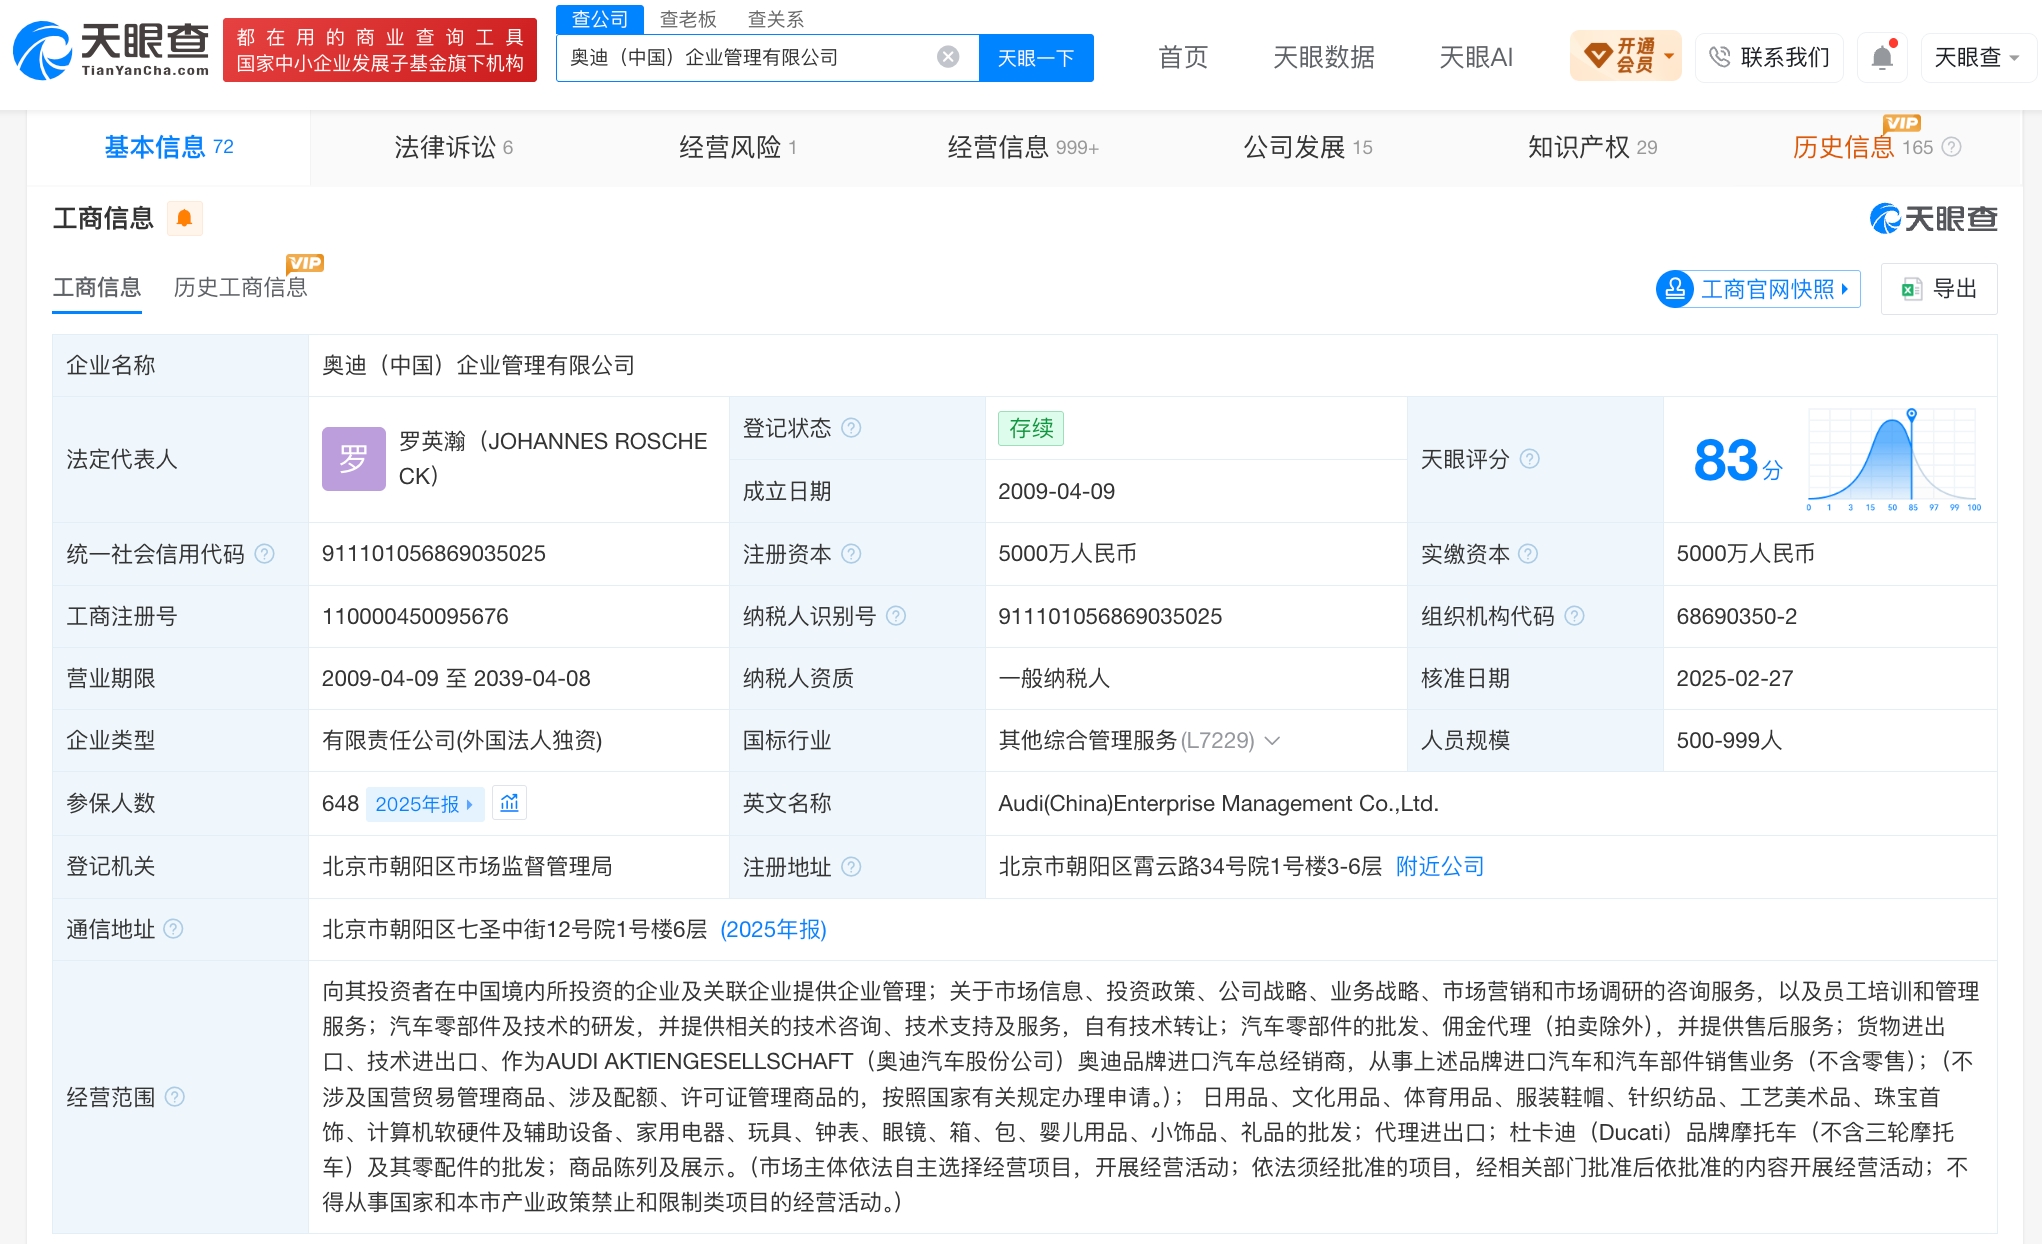Expand the 开通会员 membership dropdown
Image resolution: width=2042 pixels, height=1244 pixels.
[1626, 56]
